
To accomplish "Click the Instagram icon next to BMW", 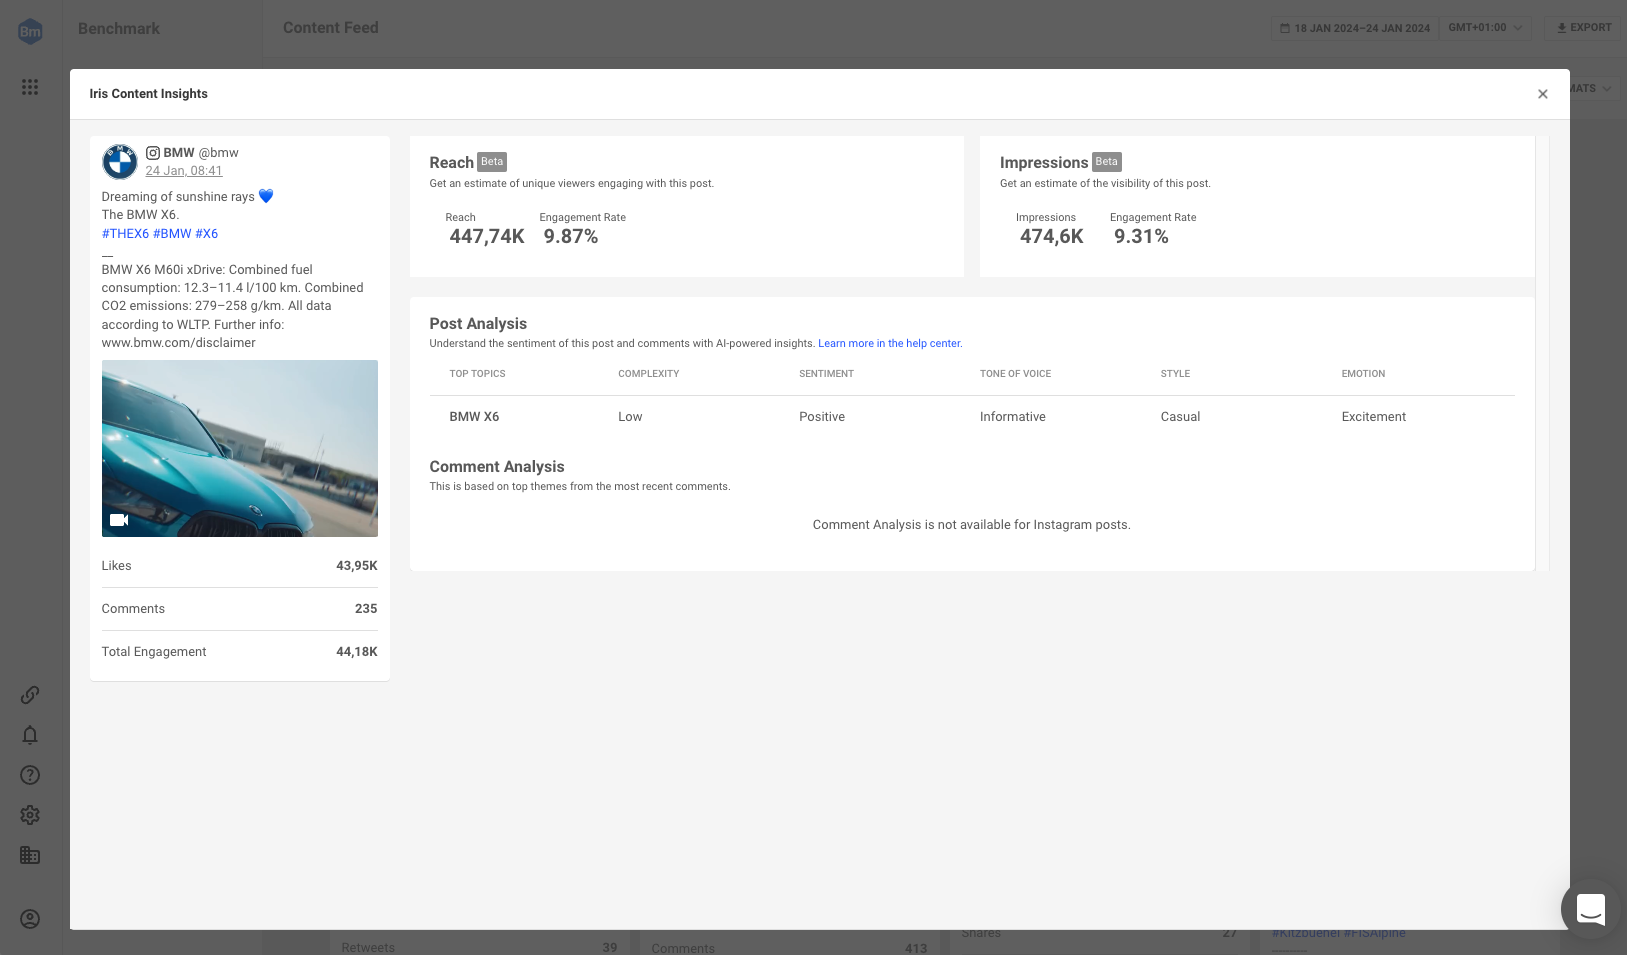I will 153,153.
